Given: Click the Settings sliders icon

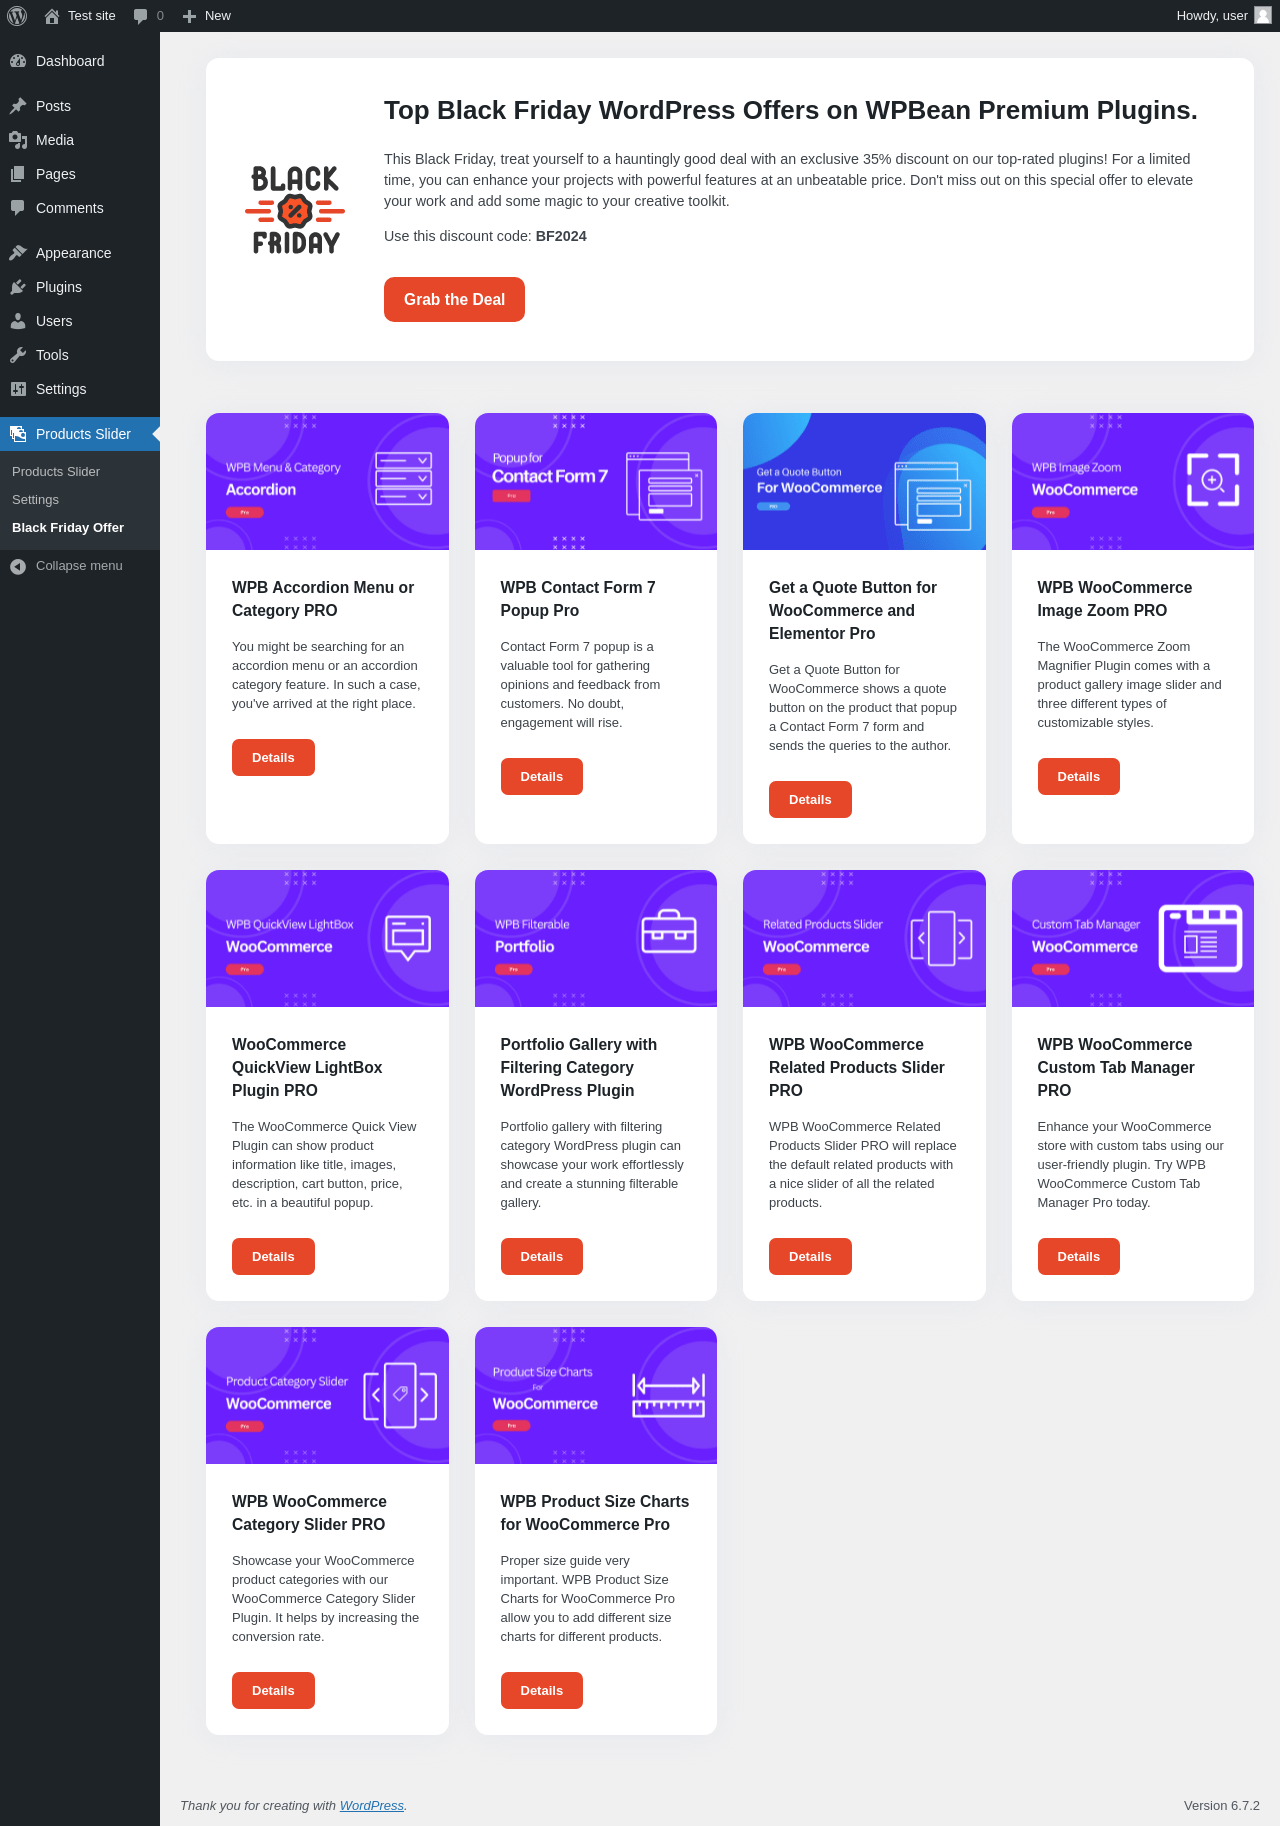Looking at the screenshot, I should click(18, 389).
